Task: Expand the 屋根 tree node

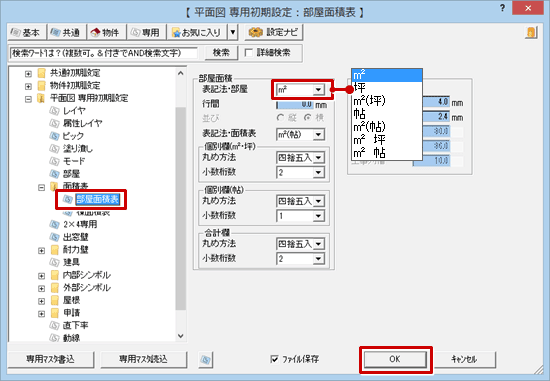Action: (x=41, y=301)
